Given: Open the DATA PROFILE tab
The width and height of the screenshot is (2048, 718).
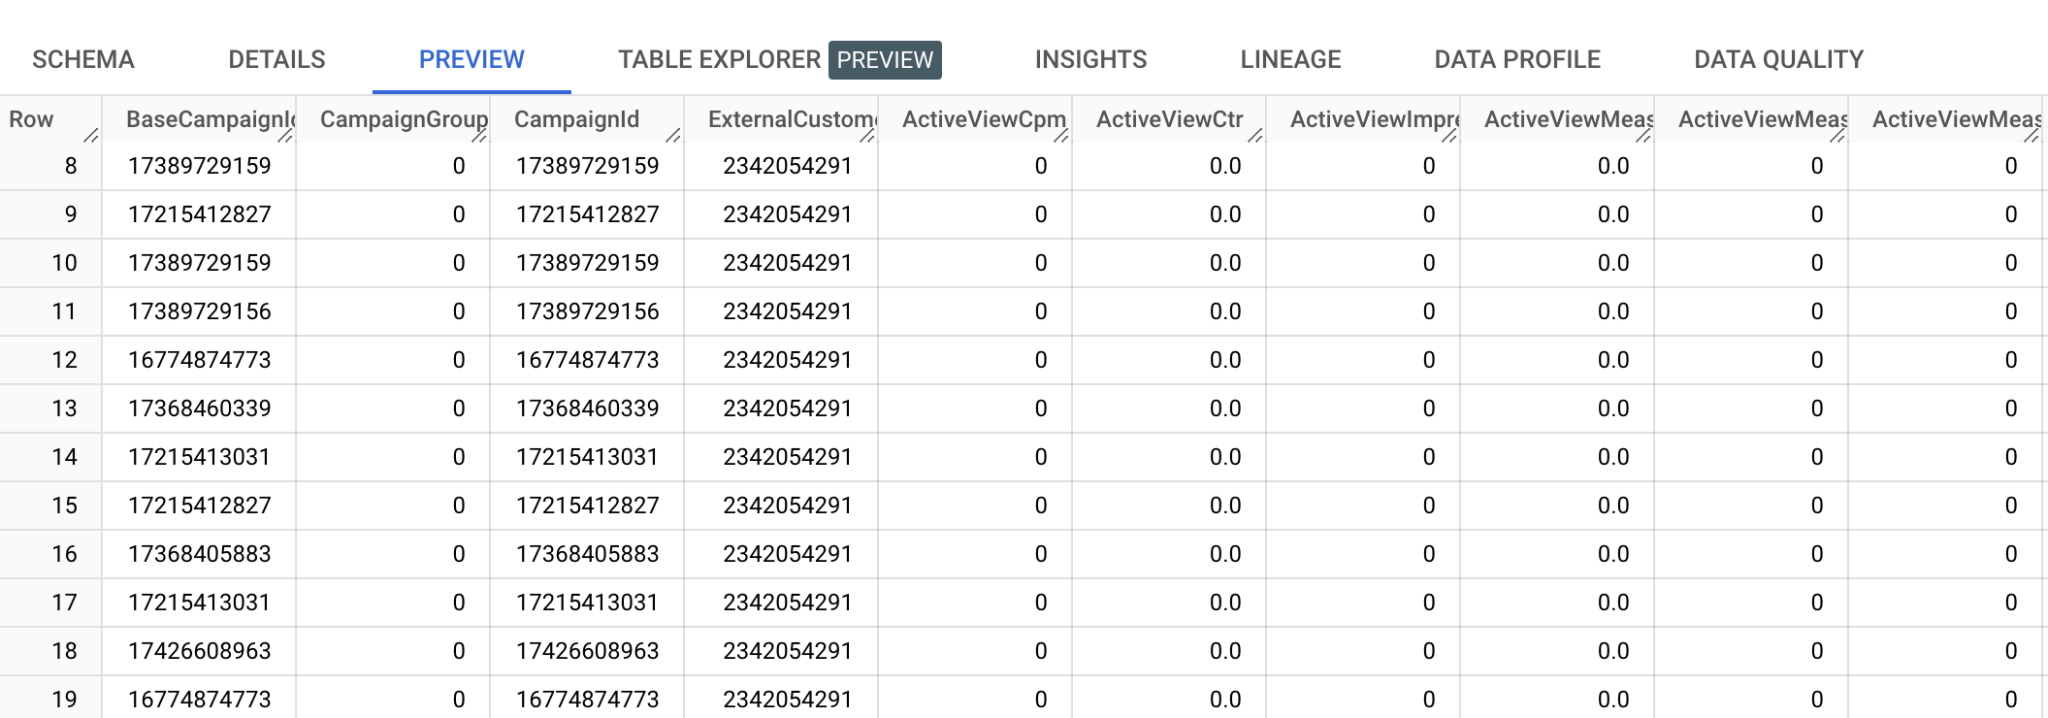Looking at the screenshot, I should [x=1517, y=60].
